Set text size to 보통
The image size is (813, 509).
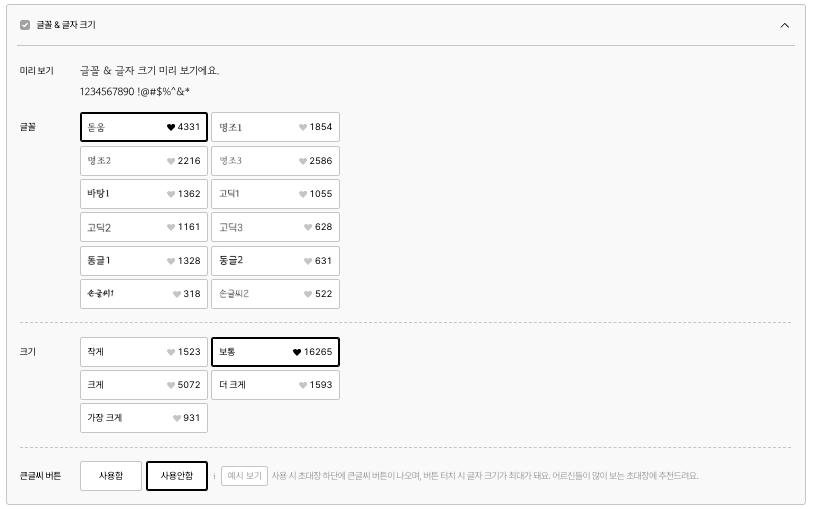(275, 352)
